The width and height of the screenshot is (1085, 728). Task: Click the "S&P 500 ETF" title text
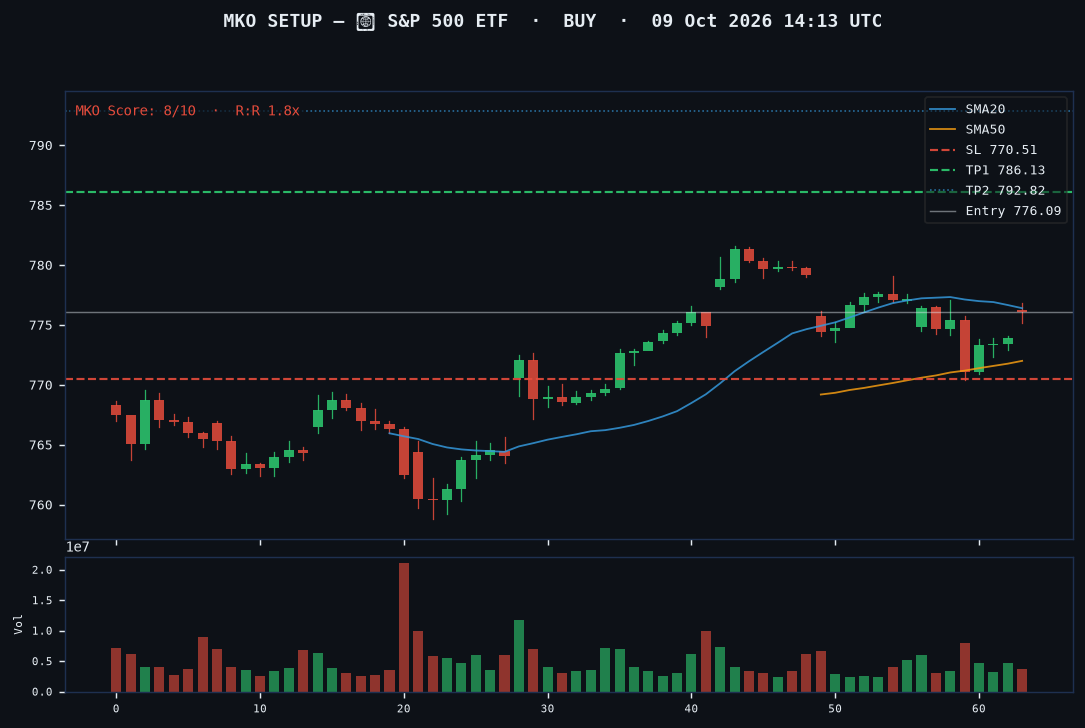click(448, 21)
